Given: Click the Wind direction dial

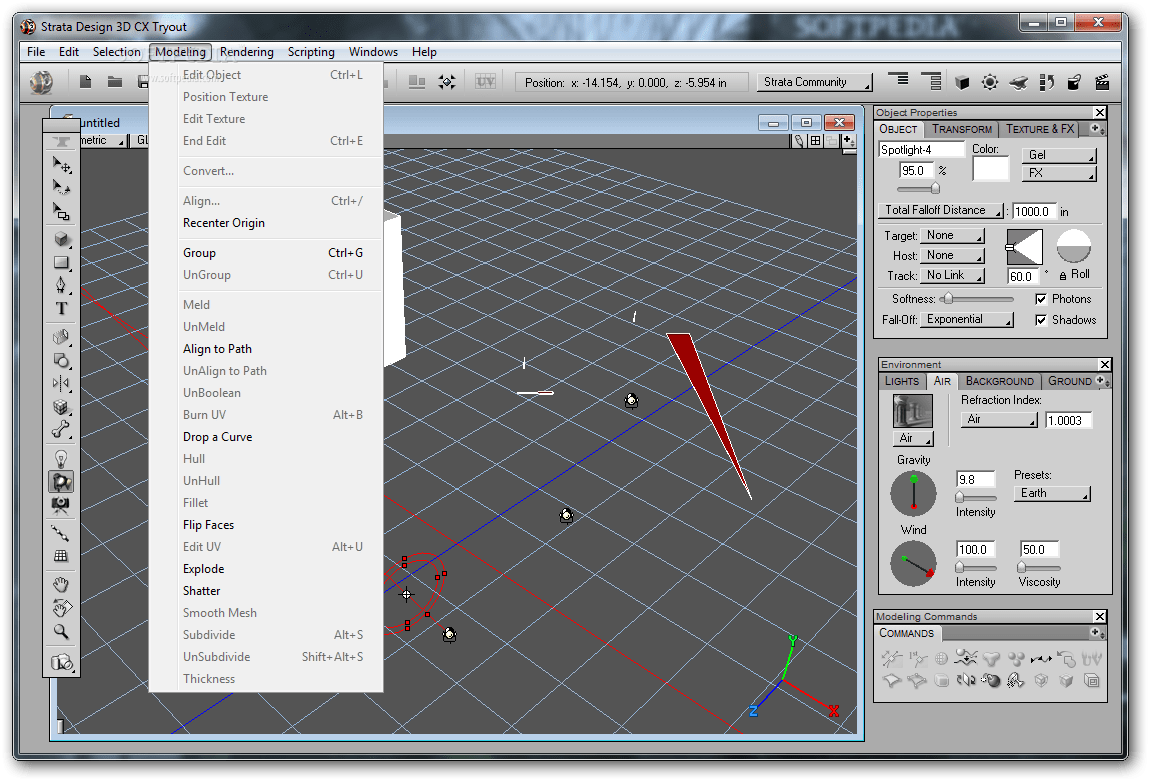Looking at the screenshot, I should pos(913,563).
